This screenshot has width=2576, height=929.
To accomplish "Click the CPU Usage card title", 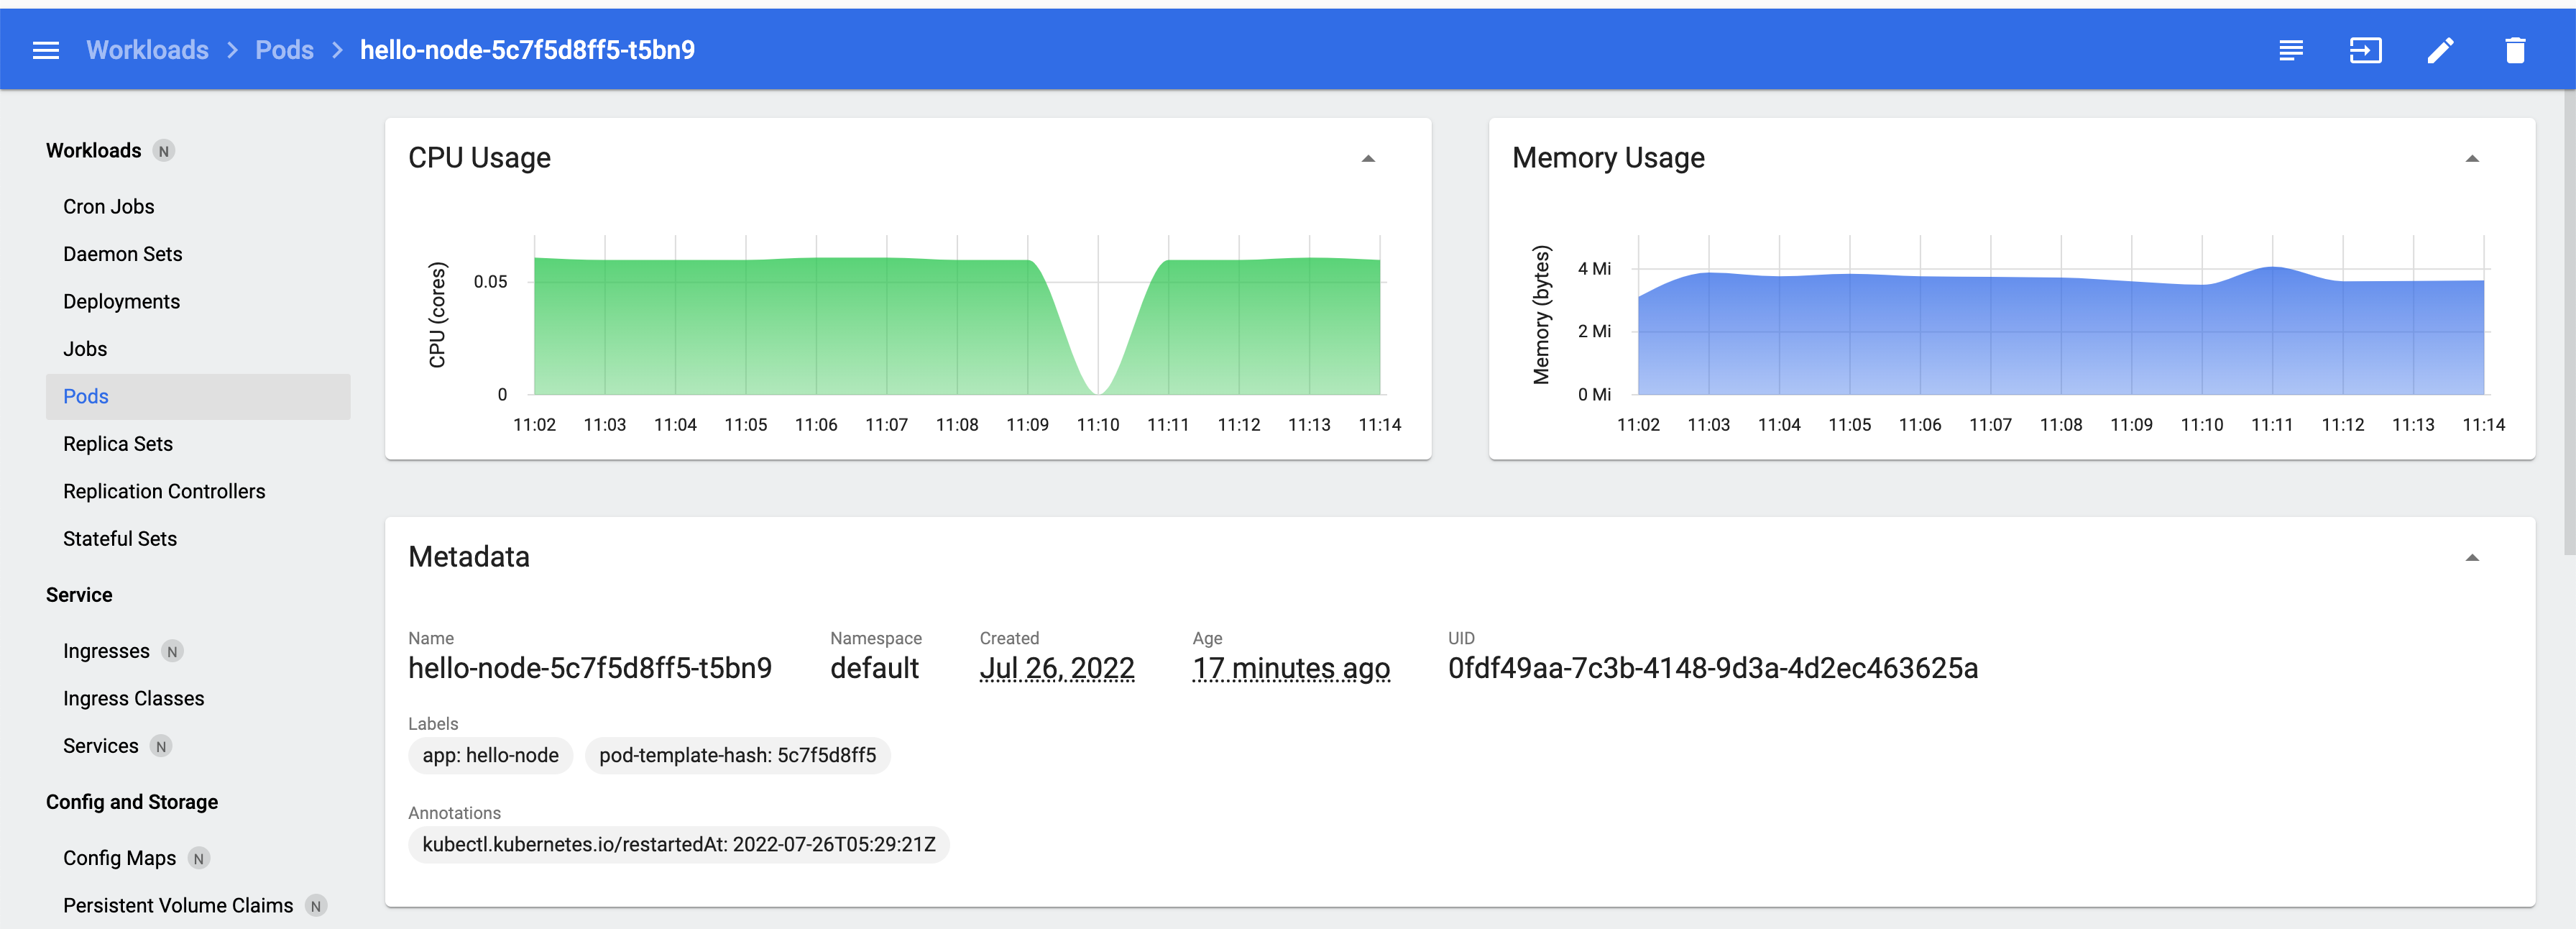I will (479, 158).
